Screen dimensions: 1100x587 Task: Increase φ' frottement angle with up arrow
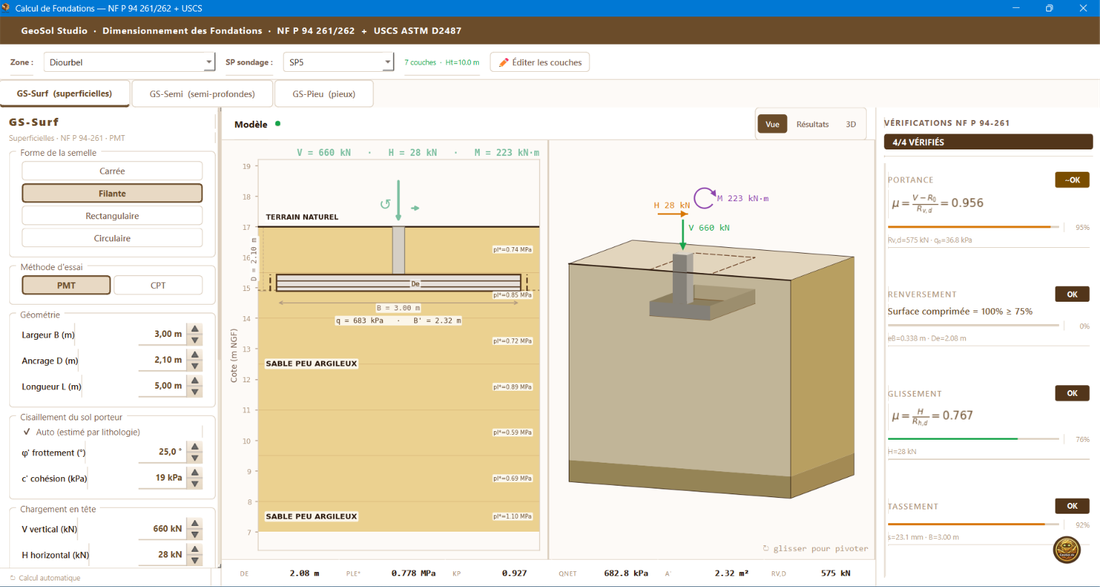click(195, 447)
